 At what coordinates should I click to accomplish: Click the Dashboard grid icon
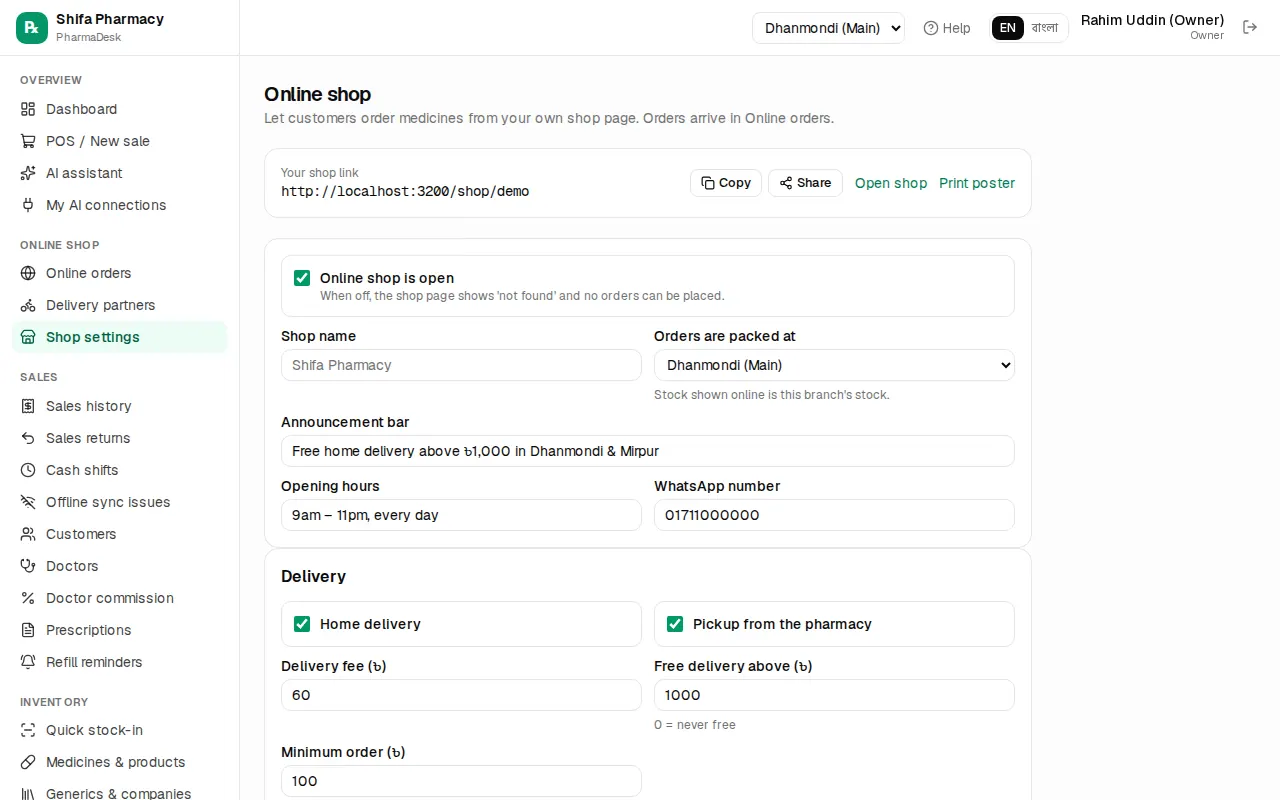click(28, 109)
